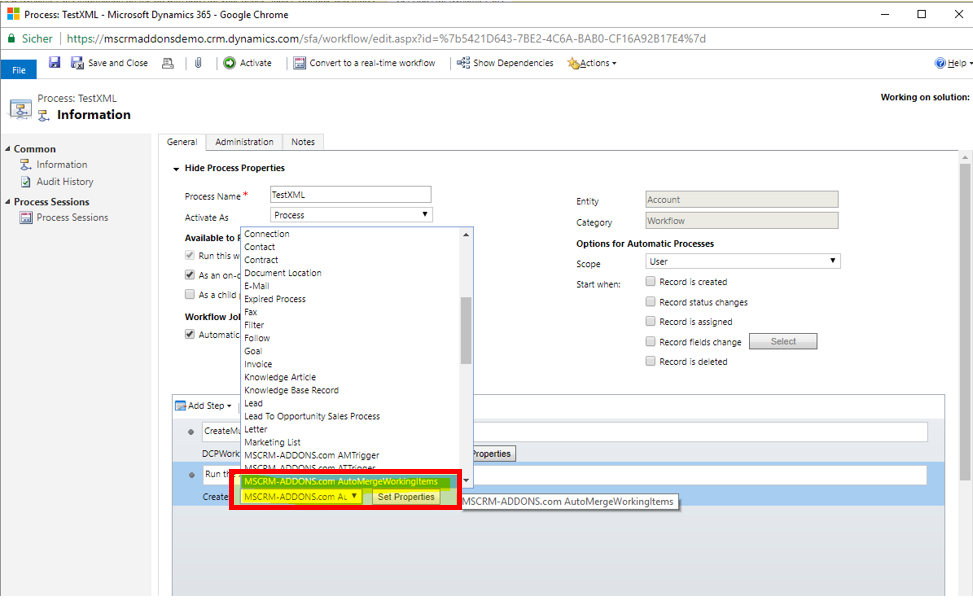This screenshot has width=973, height=601.
Task: Expand the Activate As dropdown
Action: [x=351, y=215]
